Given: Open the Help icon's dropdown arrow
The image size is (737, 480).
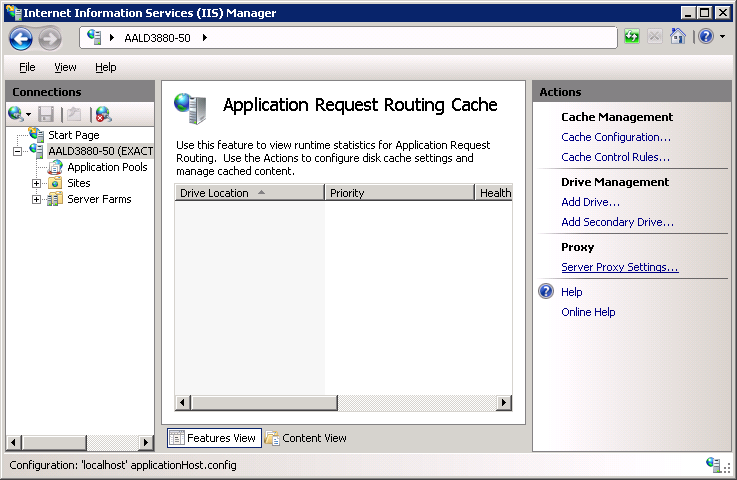Looking at the screenshot, I should tap(722, 36).
